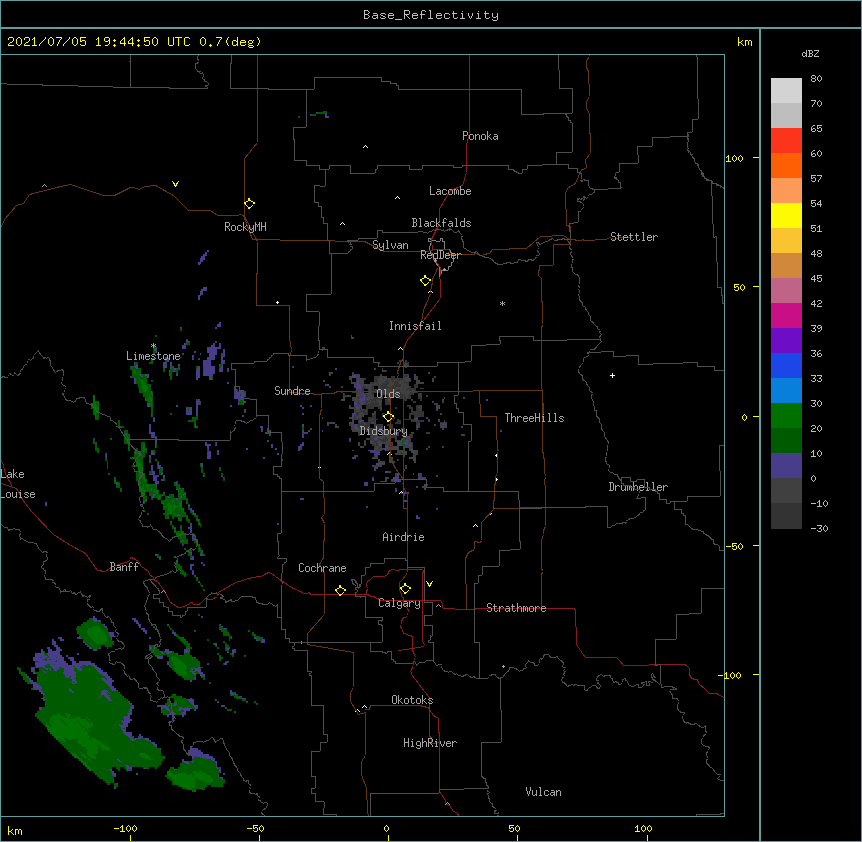The image size is (862, 842).
Task: Click the yellow station marker near RockyMH
Action: (x=249, y=203)
